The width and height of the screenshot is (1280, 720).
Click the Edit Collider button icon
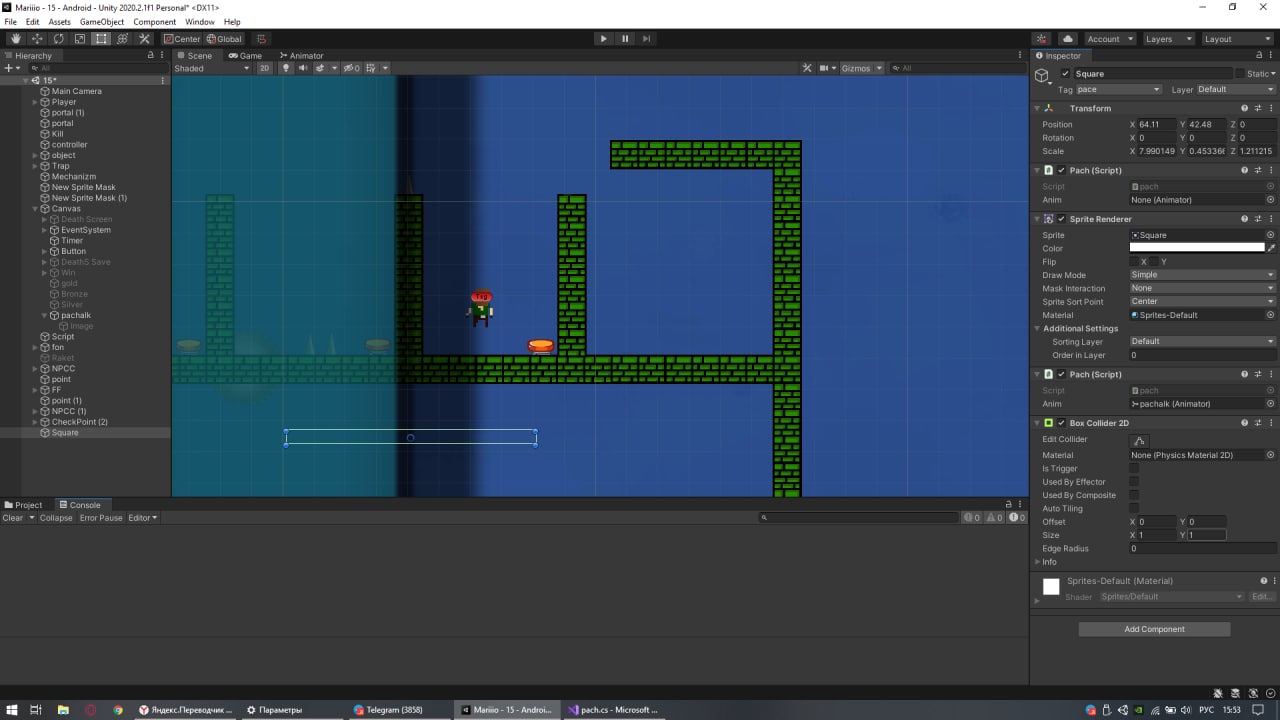pyautogui.click(x=1139, y=440)
